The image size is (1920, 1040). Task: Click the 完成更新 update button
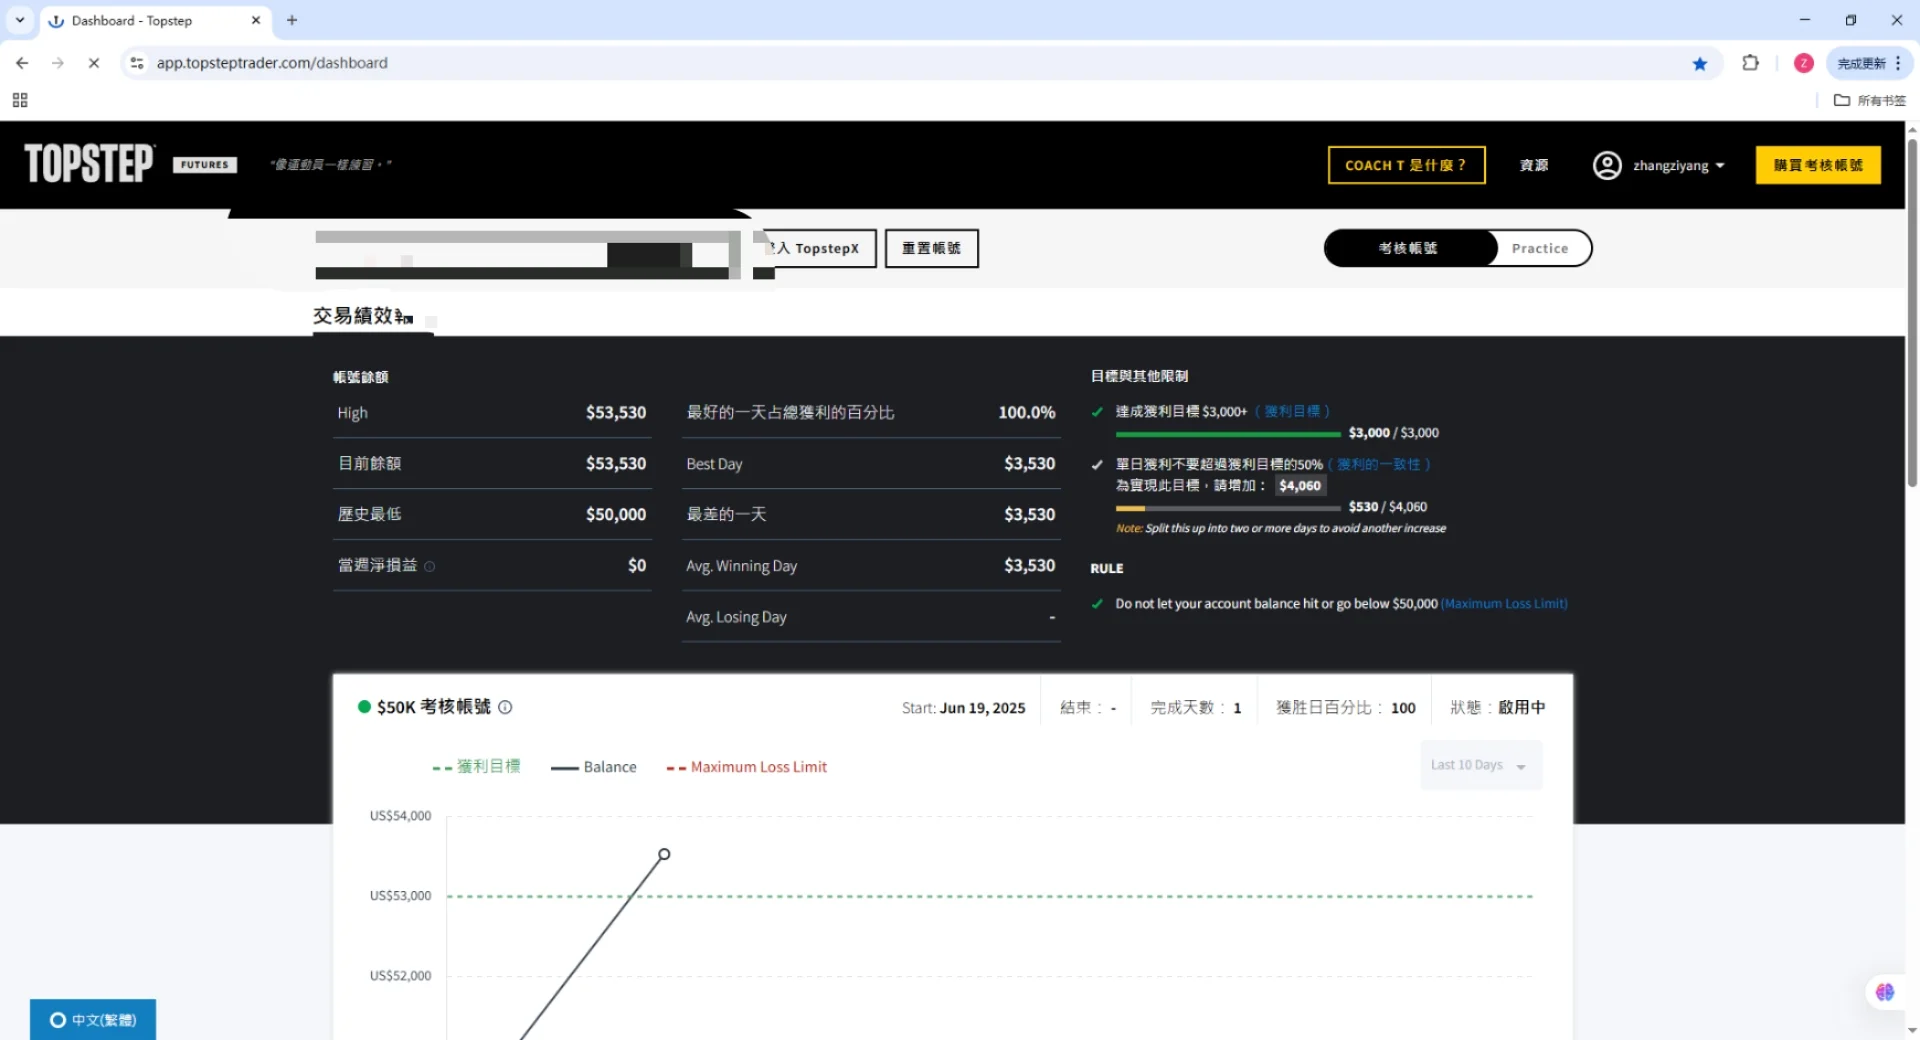(x=1861, y=63)
